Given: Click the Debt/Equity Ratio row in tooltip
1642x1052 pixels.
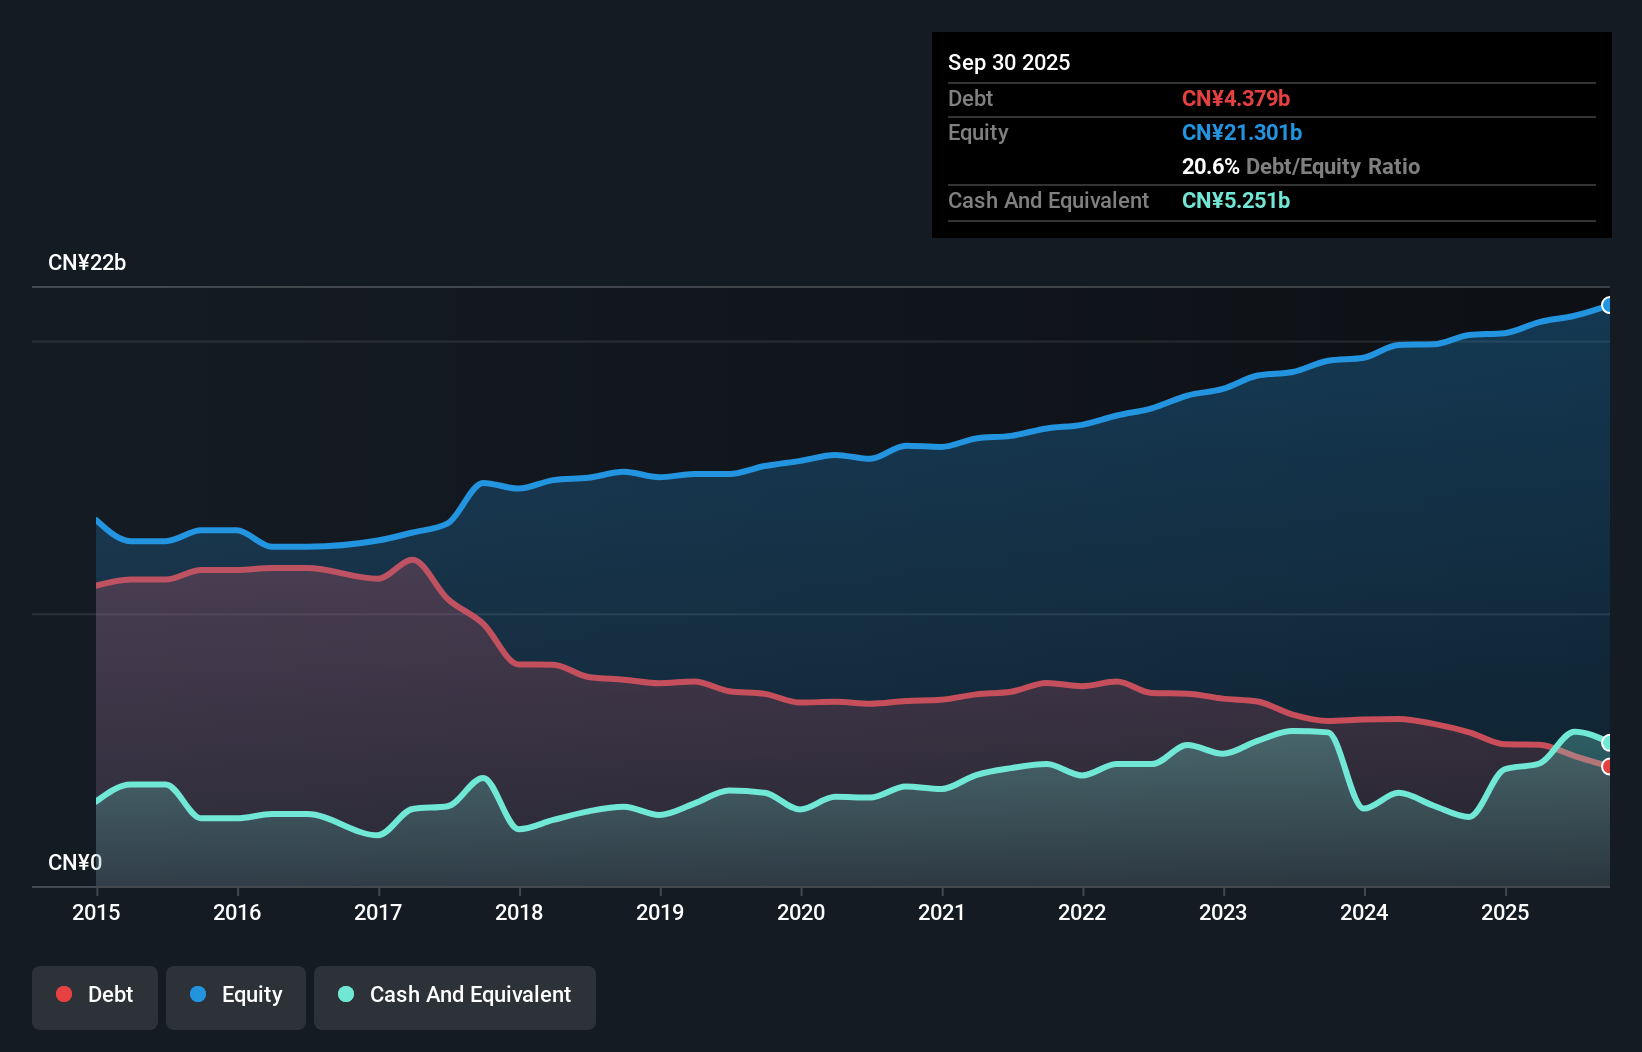Looking at the screenshot, I should pyautogui.click(x=1301, y=166).
